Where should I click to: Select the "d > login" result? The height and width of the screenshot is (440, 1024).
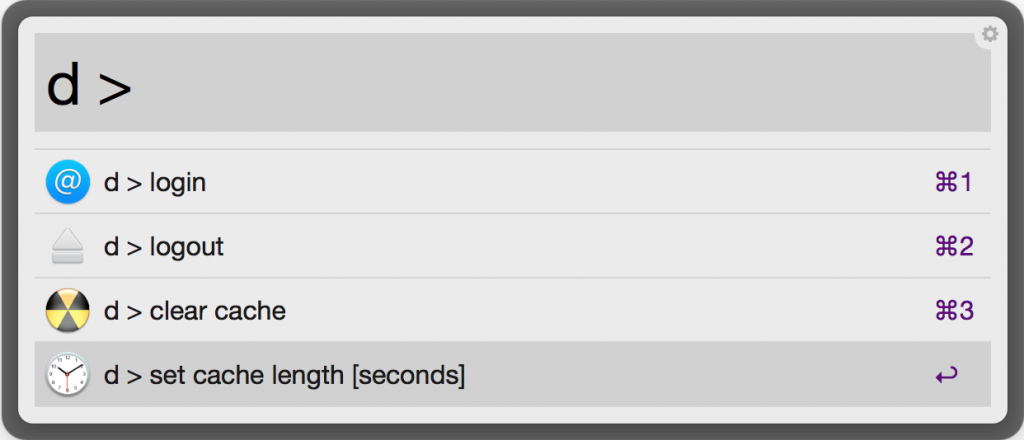click(500, 183)
